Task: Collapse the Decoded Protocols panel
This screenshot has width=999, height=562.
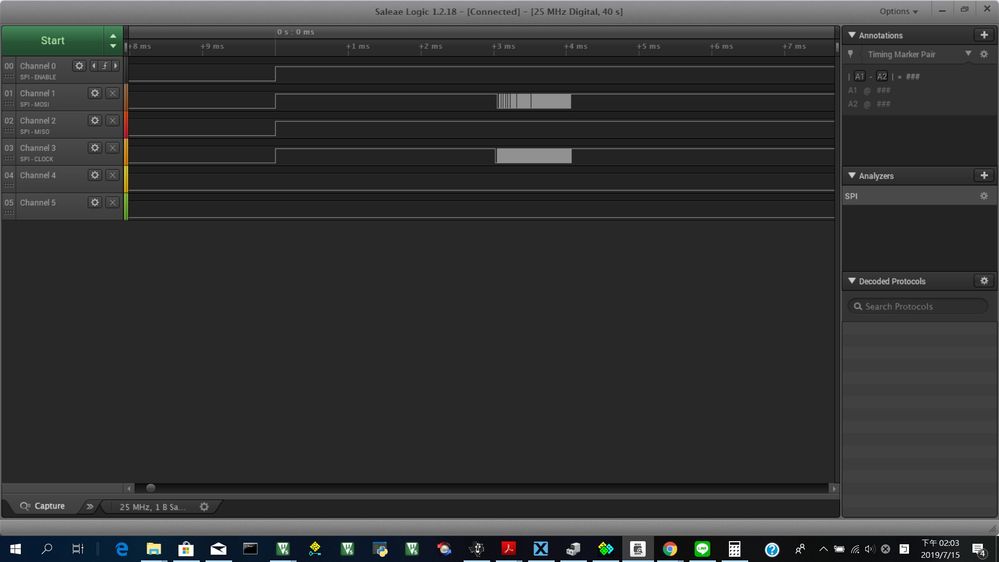Action: [852, 281]
